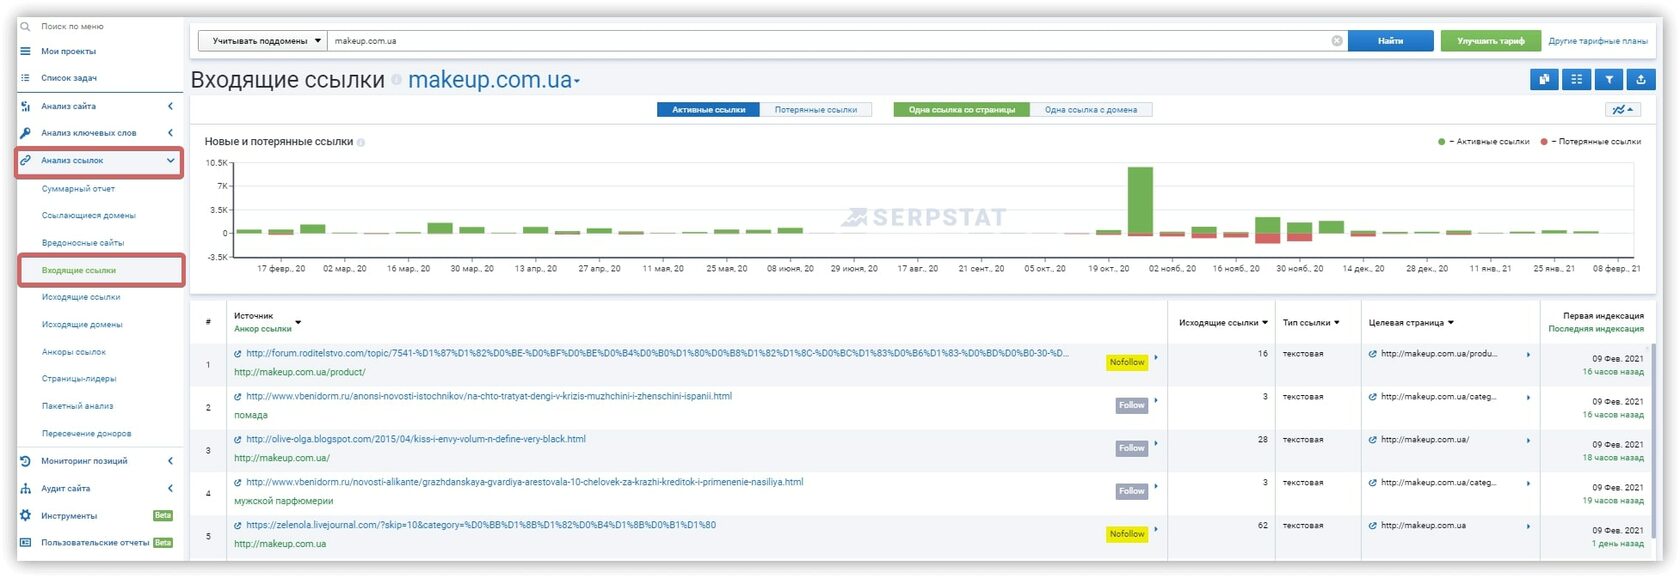
Task: Open 'Тип ссылки' column dropdown
Action: pyautogui.click(x=1336, y=323)
